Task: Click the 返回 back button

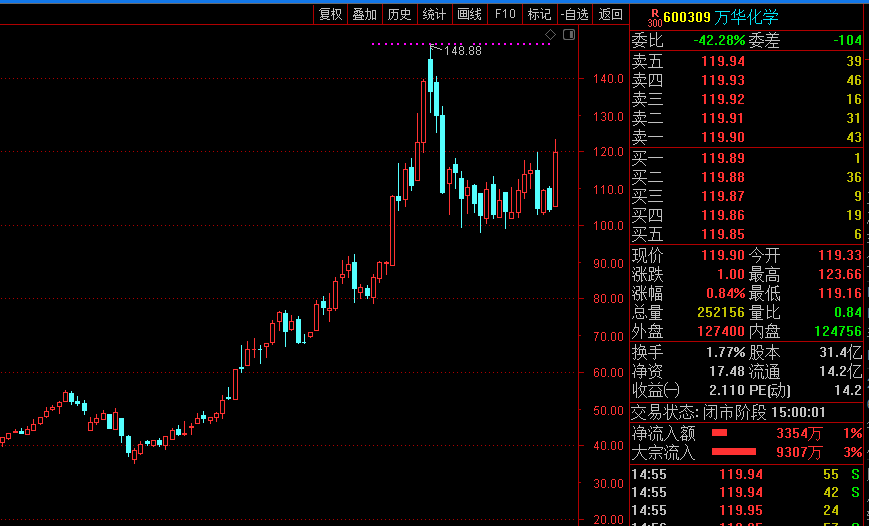Action: tap(610, 14)
